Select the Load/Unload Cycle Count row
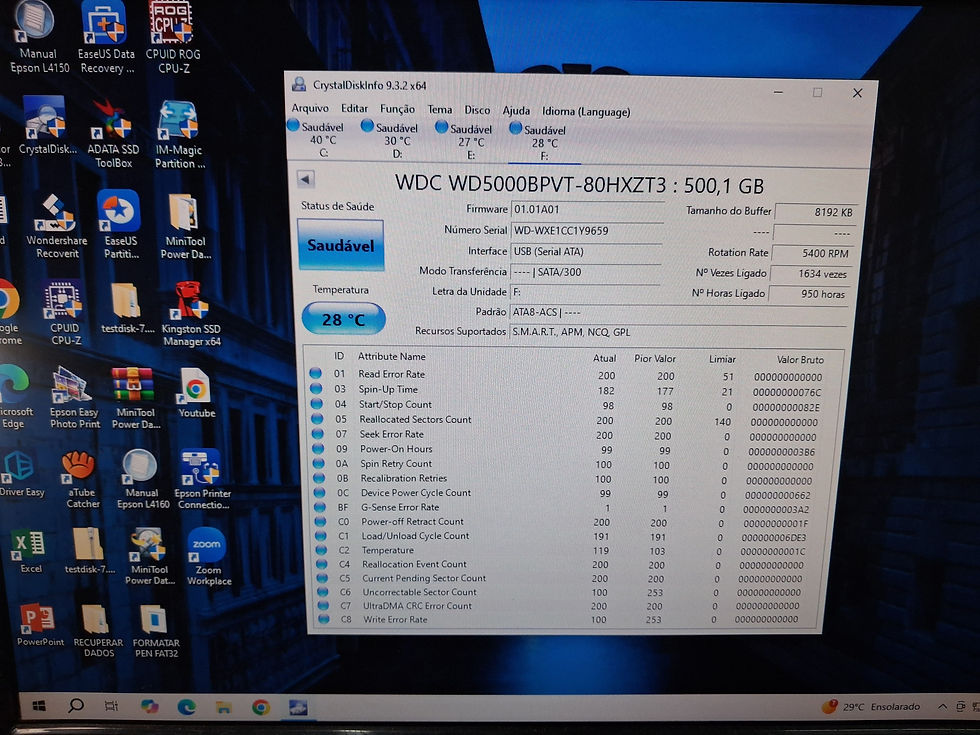This screenshot has height=735, width=980. (x=562, y=536)
